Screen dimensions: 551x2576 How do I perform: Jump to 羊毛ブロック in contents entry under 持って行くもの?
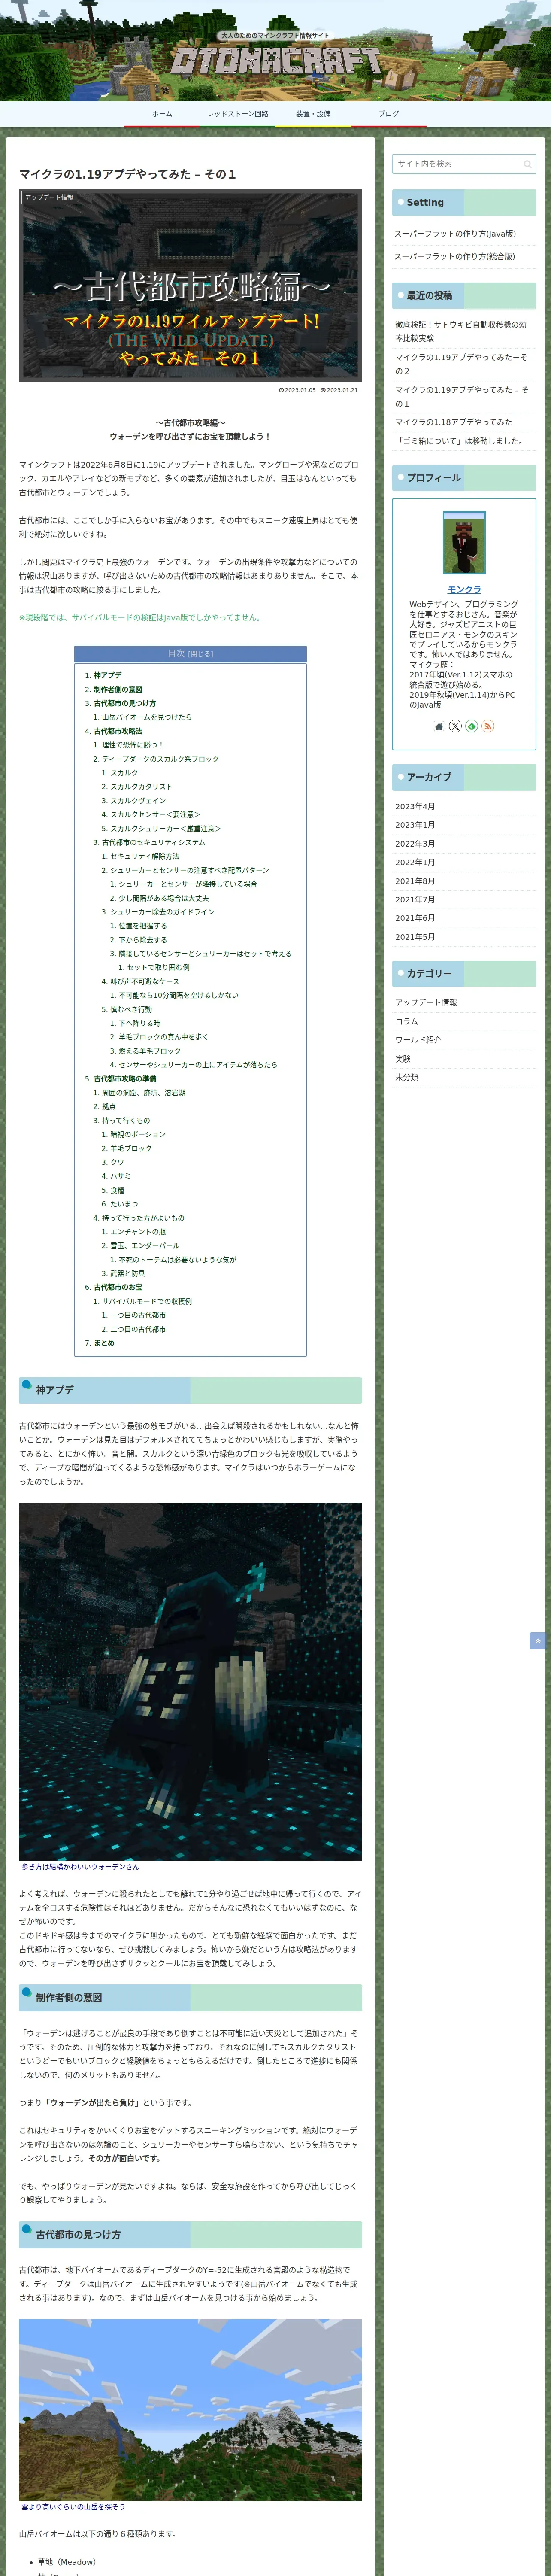point(131,1149)
